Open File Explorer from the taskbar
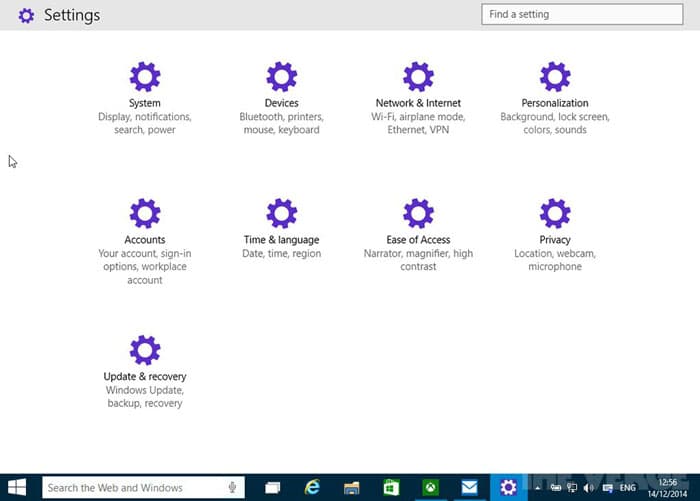Screen dimensions: 700x501 [x=351, y=487]
